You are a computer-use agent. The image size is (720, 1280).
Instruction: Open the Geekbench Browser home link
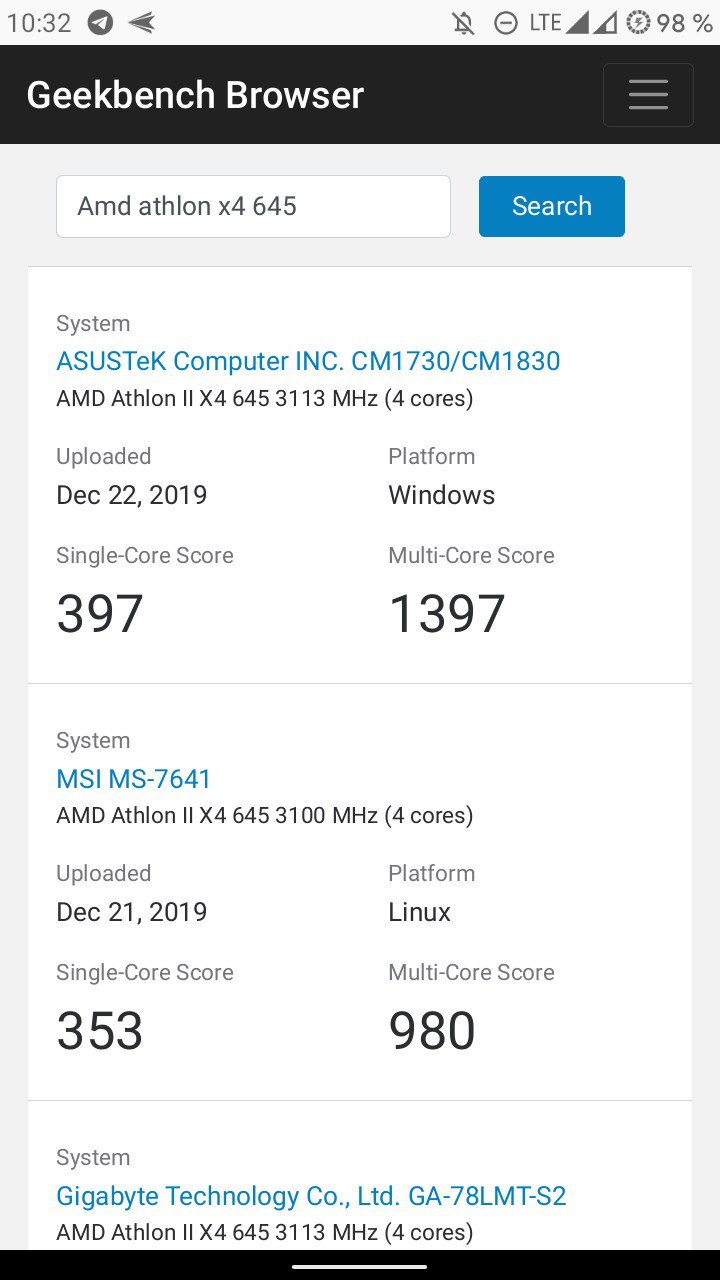(195, 95)
